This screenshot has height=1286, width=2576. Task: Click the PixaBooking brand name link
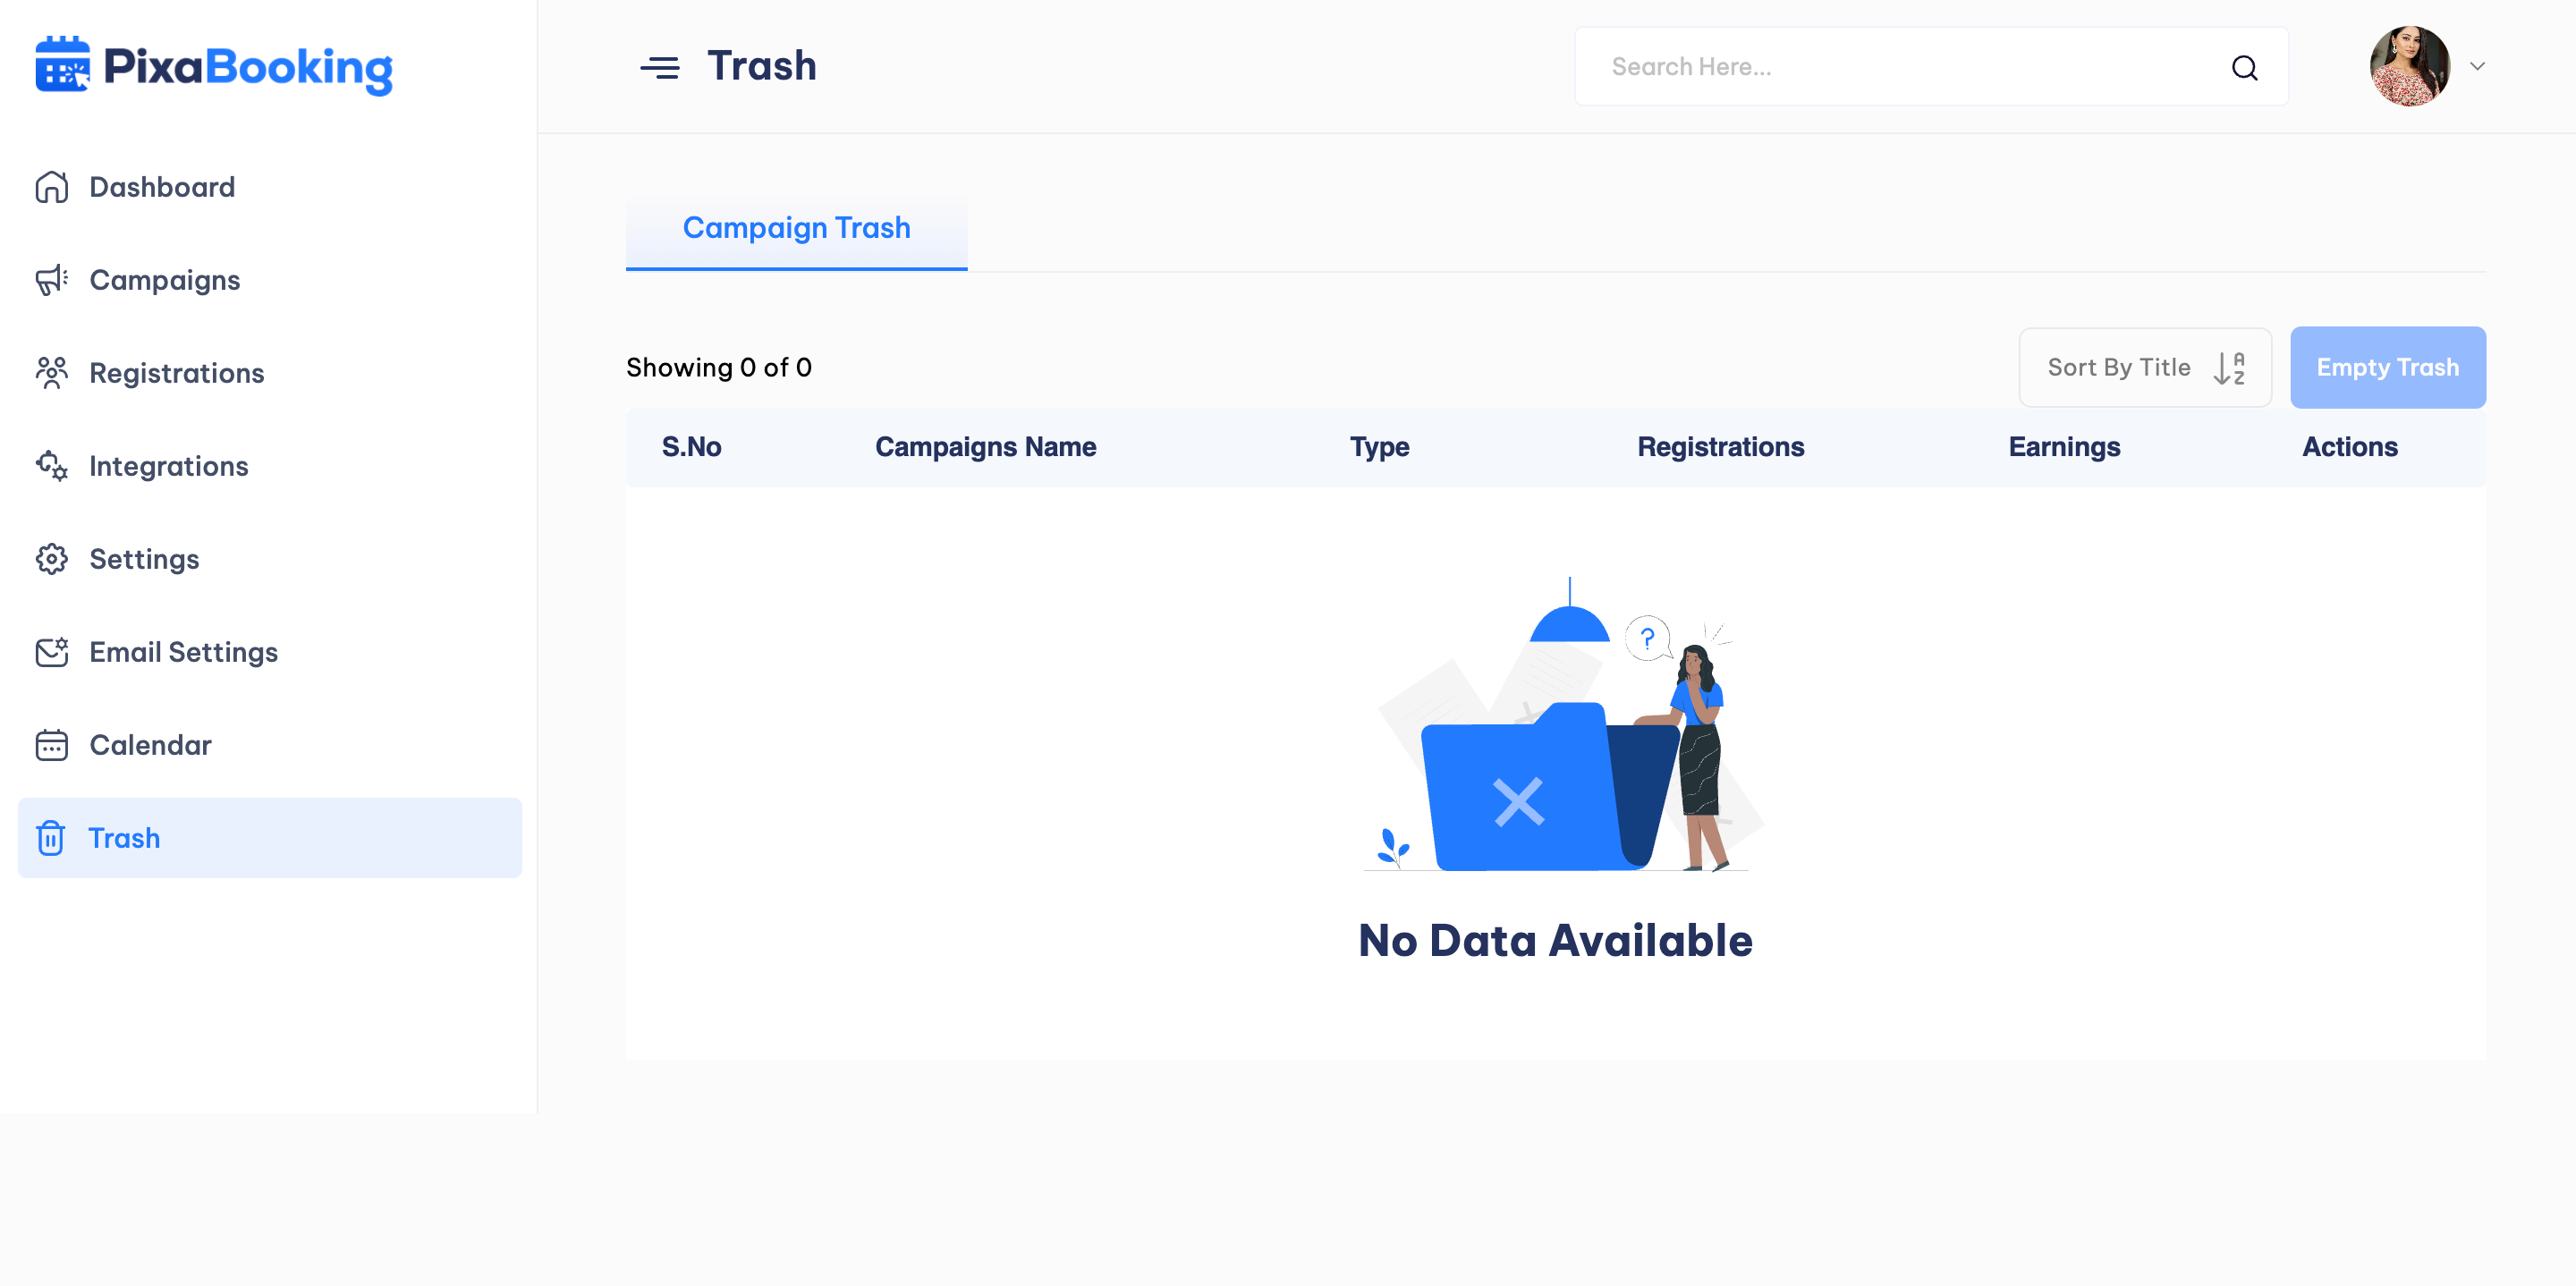[x=248, y=68]
